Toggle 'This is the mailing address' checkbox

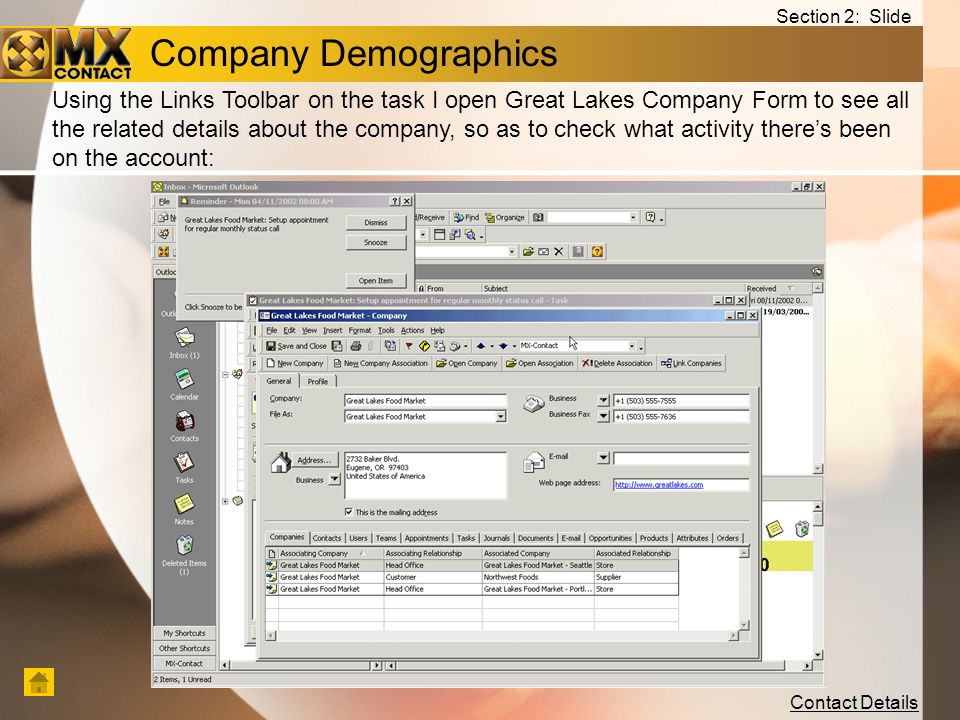tap(348, 512)
